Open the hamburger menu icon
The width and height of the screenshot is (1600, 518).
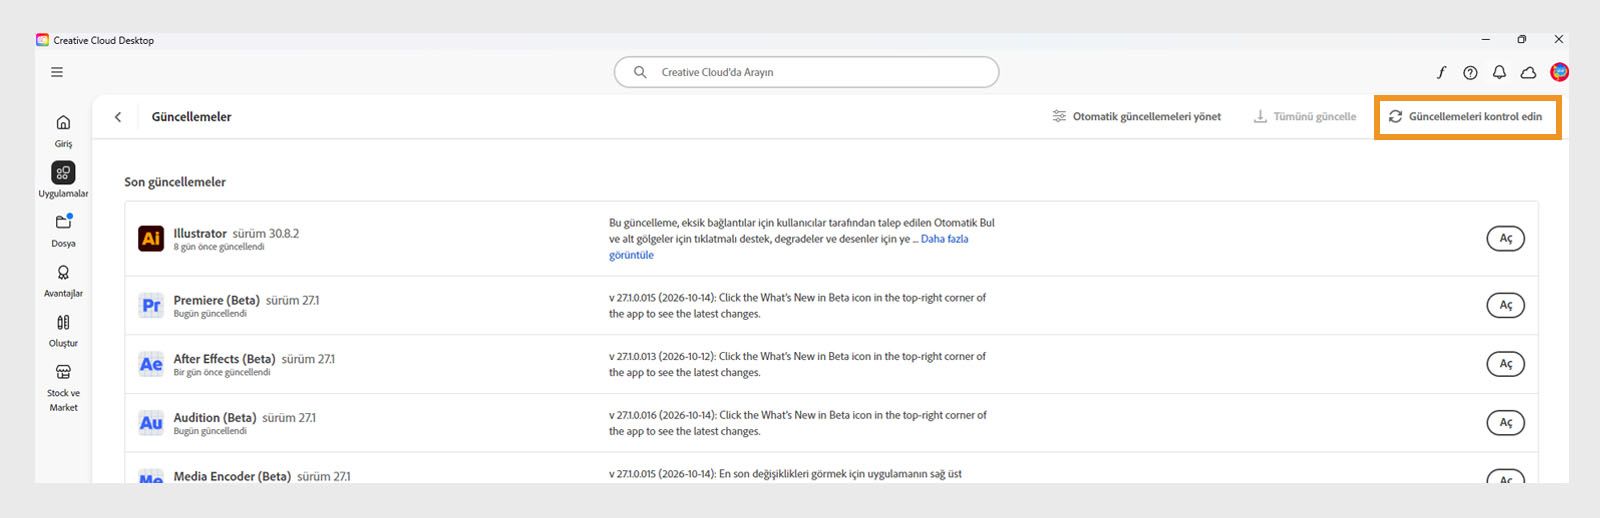click(57, 72)
